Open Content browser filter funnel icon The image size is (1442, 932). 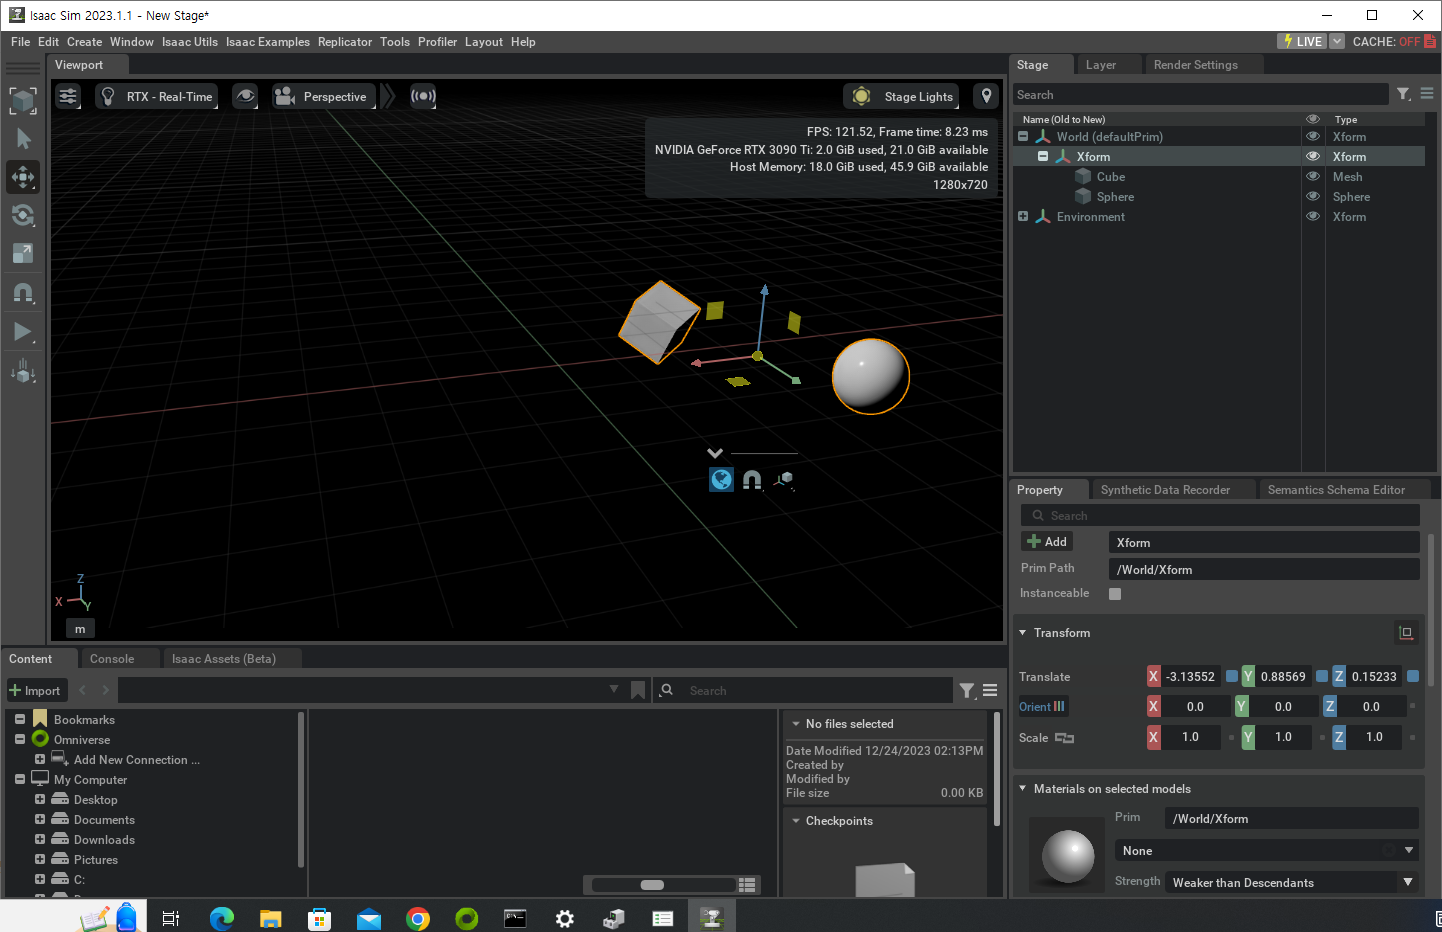tap(967, 690)
